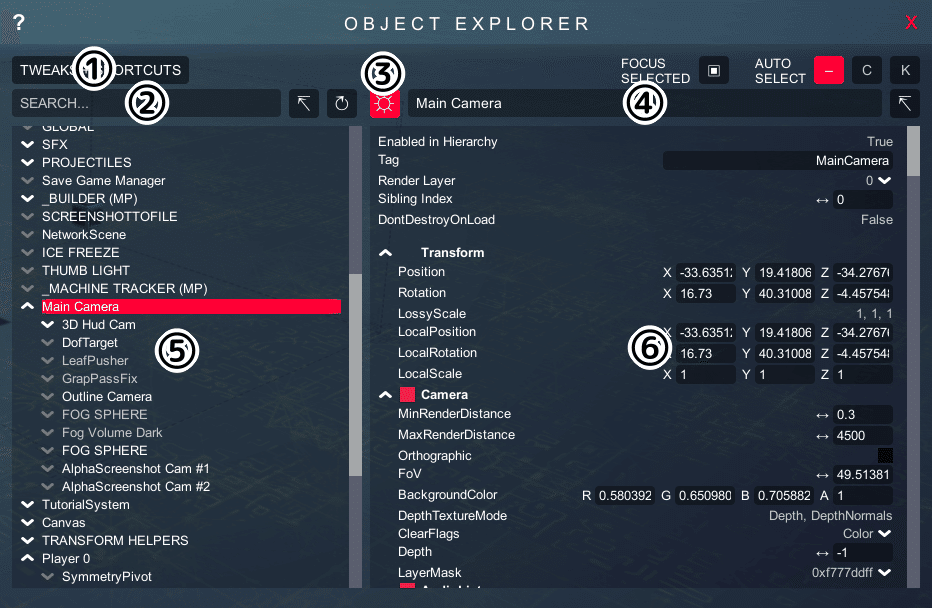Viewport: 932px width, 608px height.
Task: Toggle the red Camera component enable box
Action: point(407,395)
